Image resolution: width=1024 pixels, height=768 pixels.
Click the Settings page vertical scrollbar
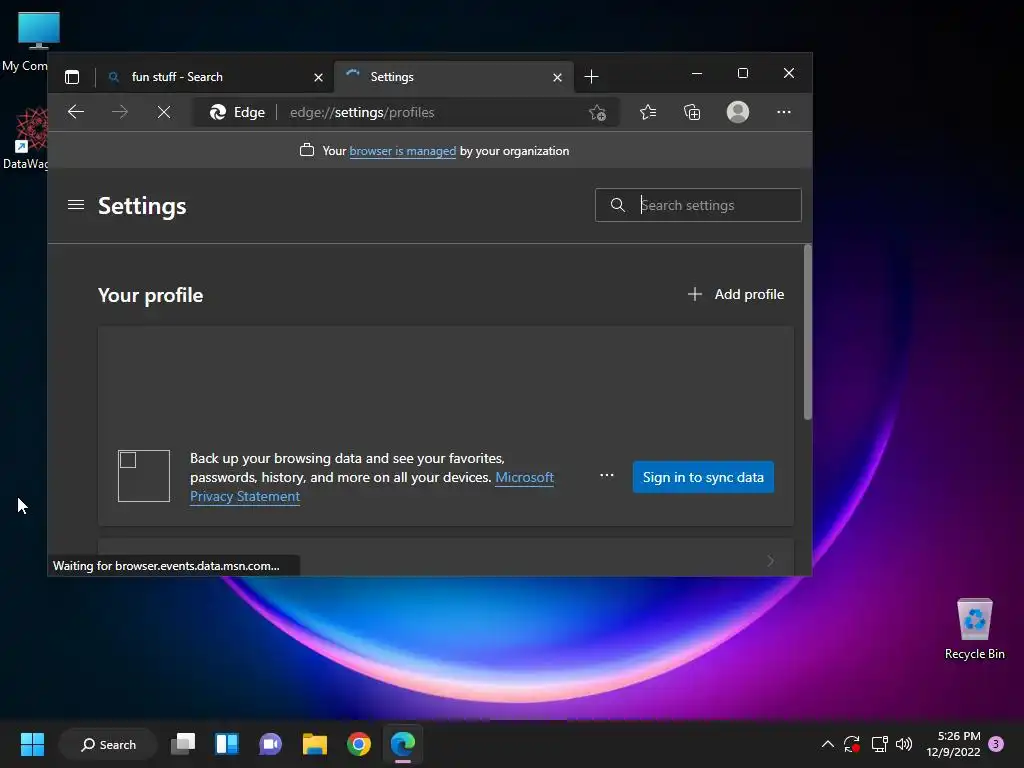coord(808,332)
